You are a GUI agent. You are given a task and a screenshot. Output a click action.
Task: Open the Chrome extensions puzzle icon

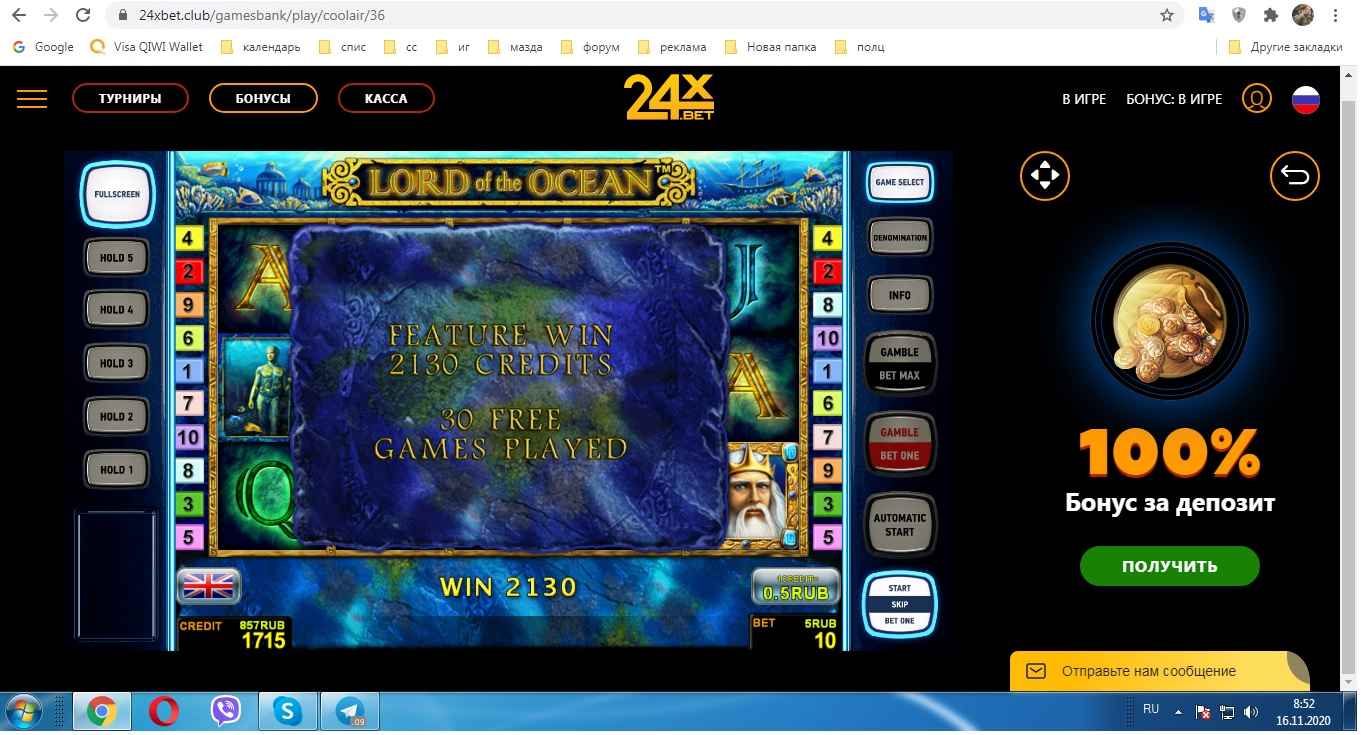[x=1271, y=16]
